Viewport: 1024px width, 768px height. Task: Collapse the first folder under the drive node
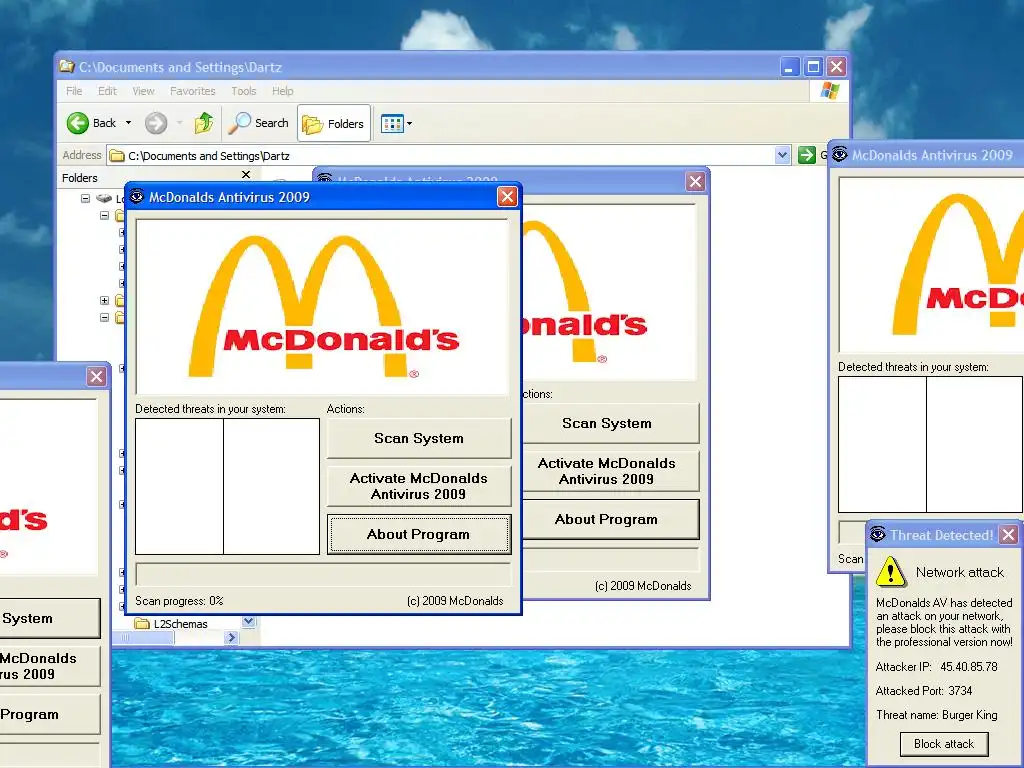coord(104,215)
